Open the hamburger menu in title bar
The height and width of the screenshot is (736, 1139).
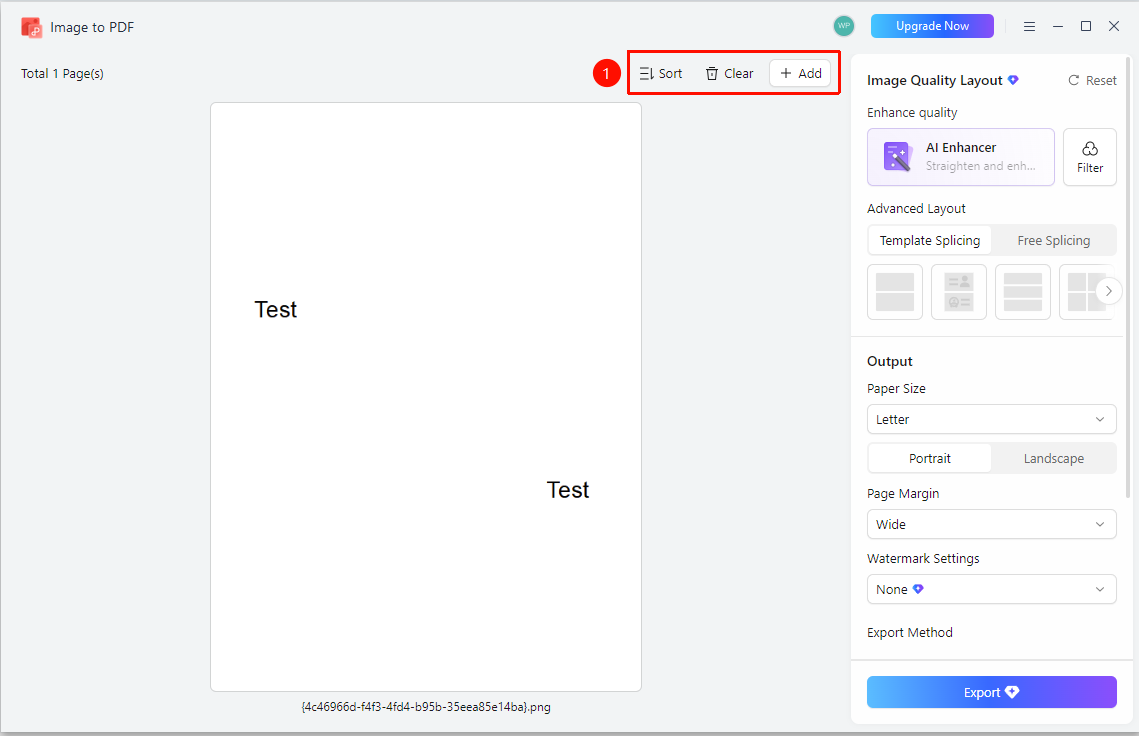click(1029, 26)
